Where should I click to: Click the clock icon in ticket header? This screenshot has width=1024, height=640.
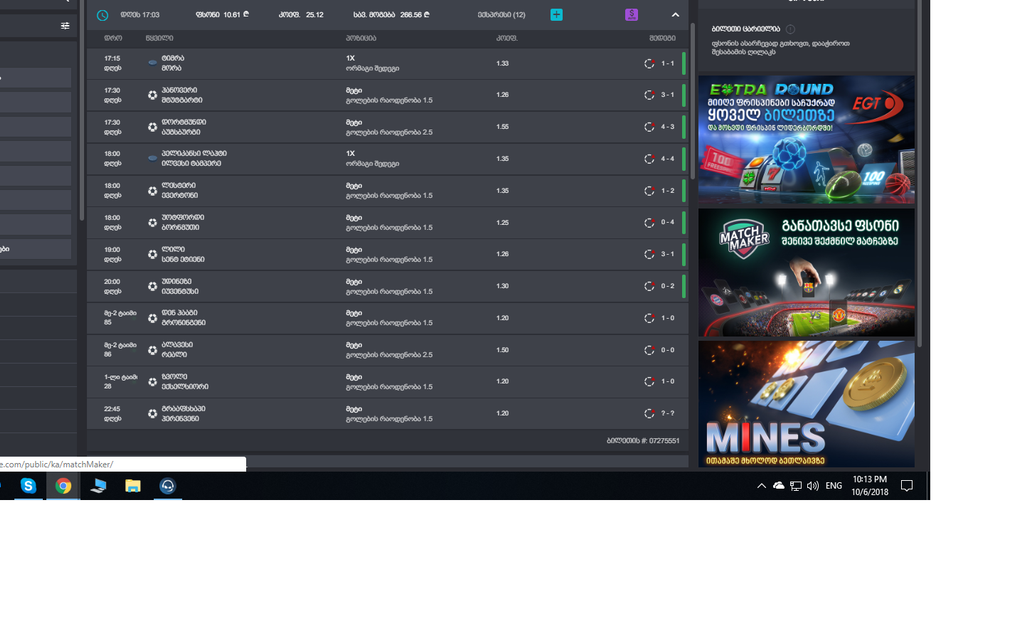[103, 15]
